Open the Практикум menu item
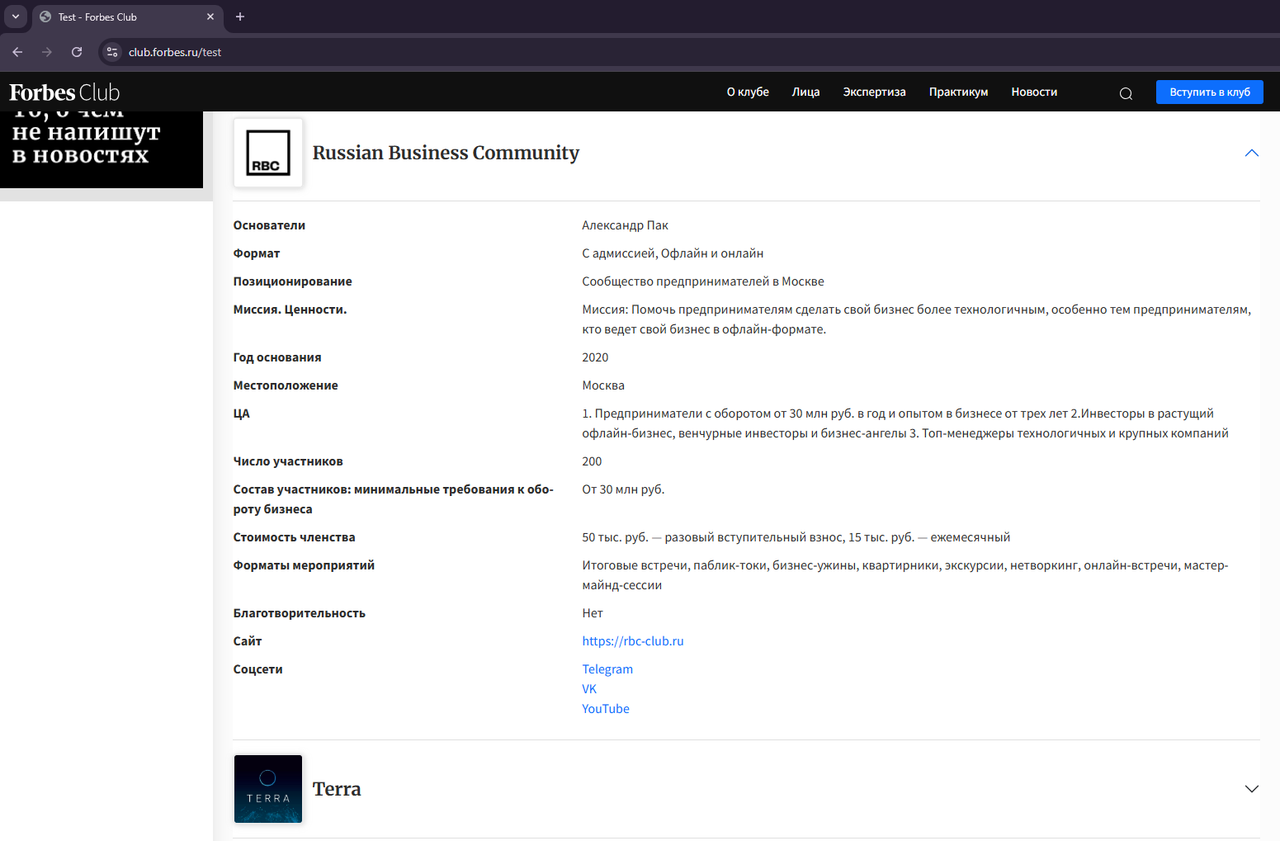 pyautogui.click(x=958, y=92)
